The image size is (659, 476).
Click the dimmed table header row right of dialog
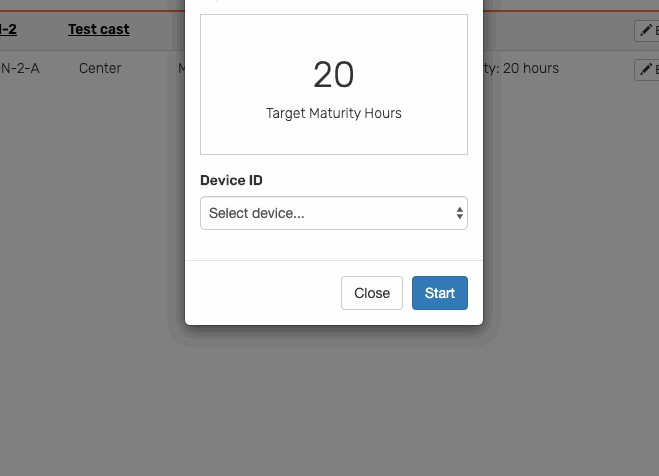coord(555,31)
